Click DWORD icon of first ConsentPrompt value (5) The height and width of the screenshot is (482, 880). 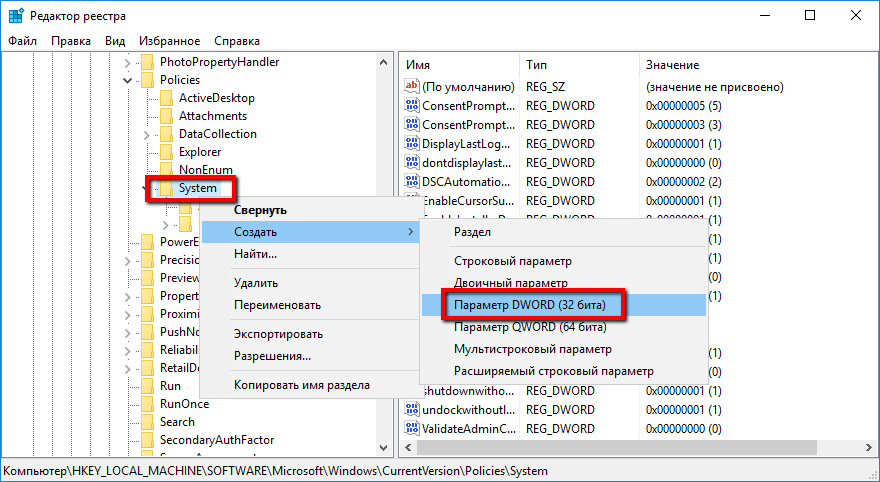412,105
